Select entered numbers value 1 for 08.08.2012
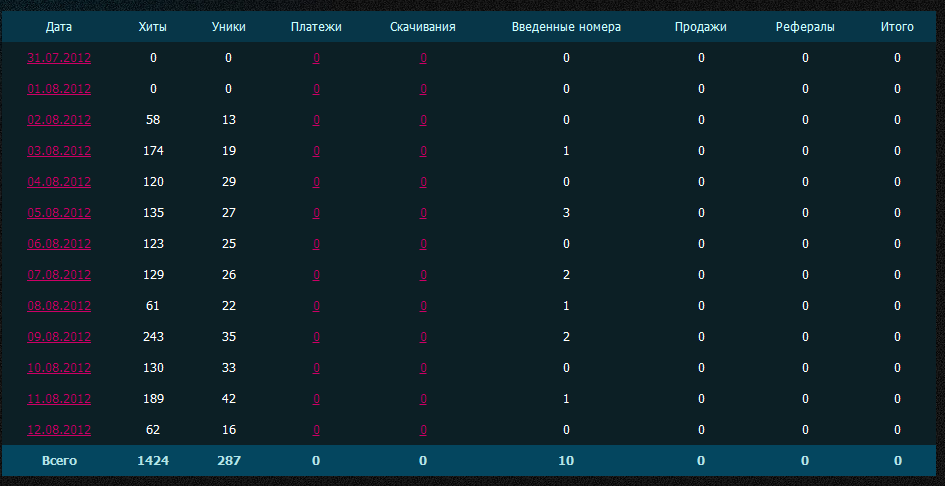 click(566, 306)
